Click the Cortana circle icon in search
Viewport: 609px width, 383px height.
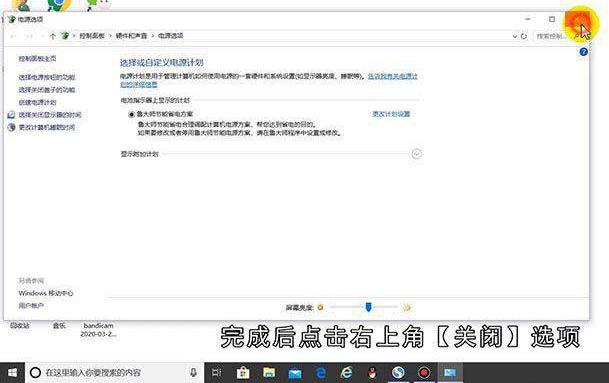point(35,373)
